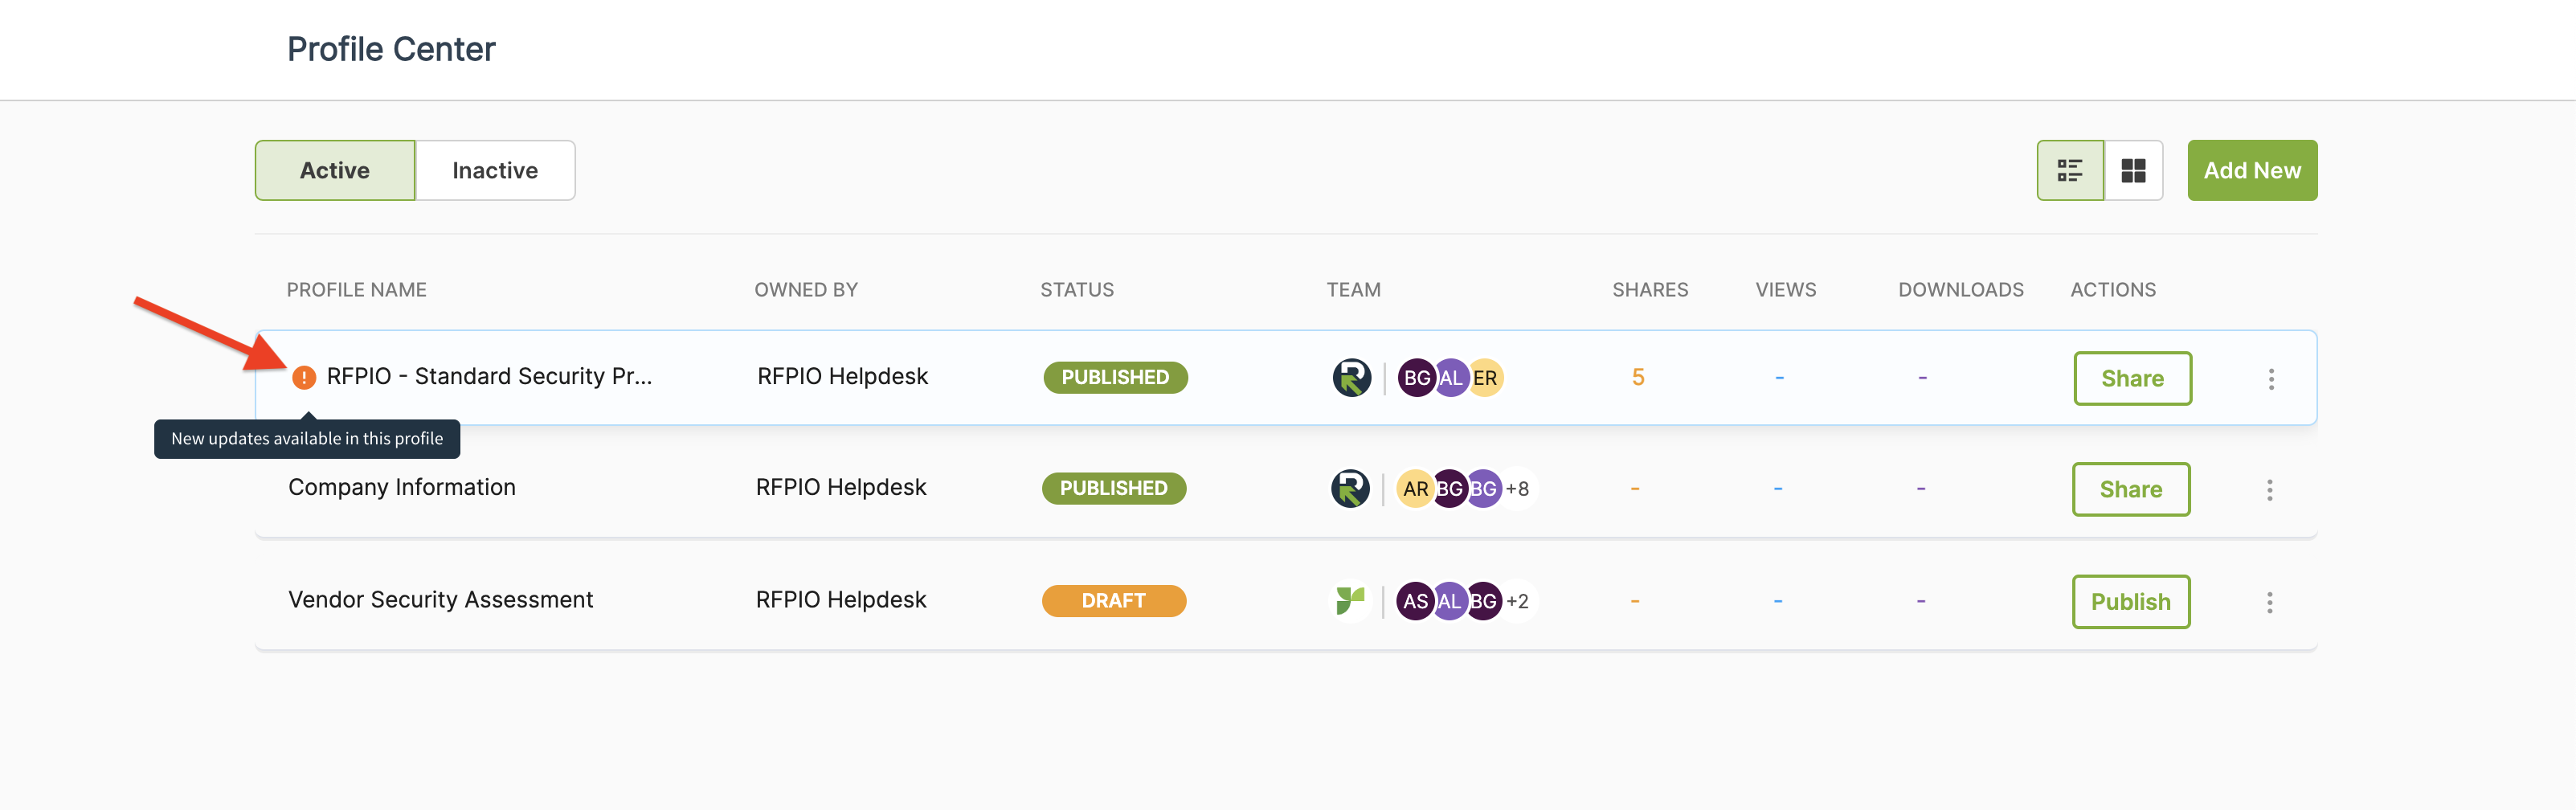Expand the +2 additional team members in Vendor Security
This screenshot has height=810, width=2576.
coord(1518,601)
